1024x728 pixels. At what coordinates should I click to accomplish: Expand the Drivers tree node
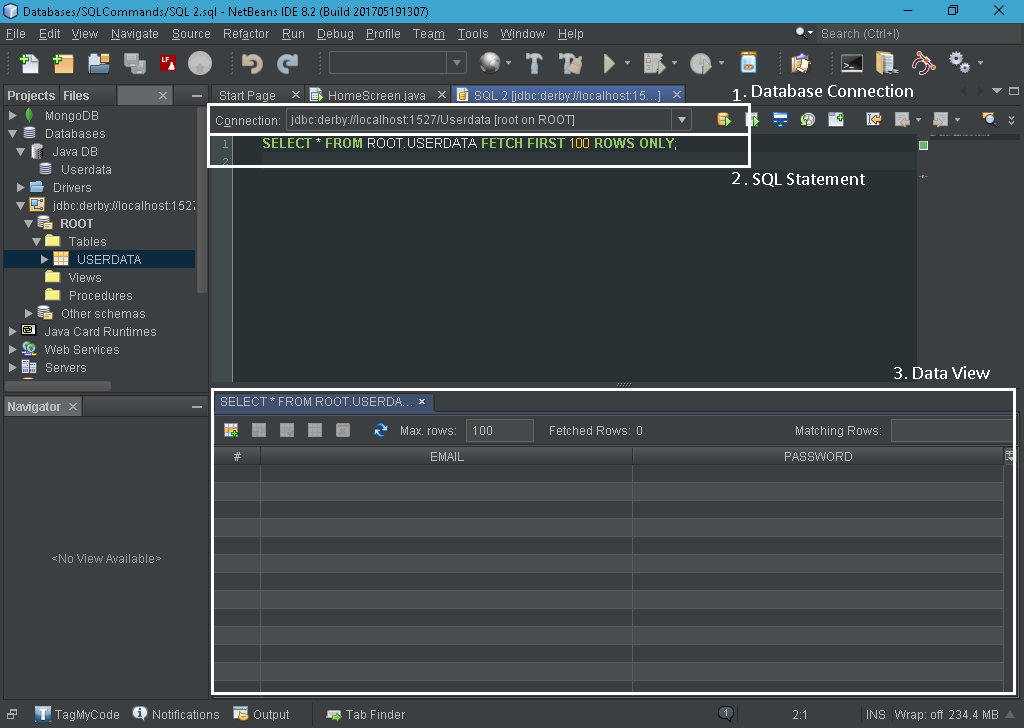tap(21, 187)
